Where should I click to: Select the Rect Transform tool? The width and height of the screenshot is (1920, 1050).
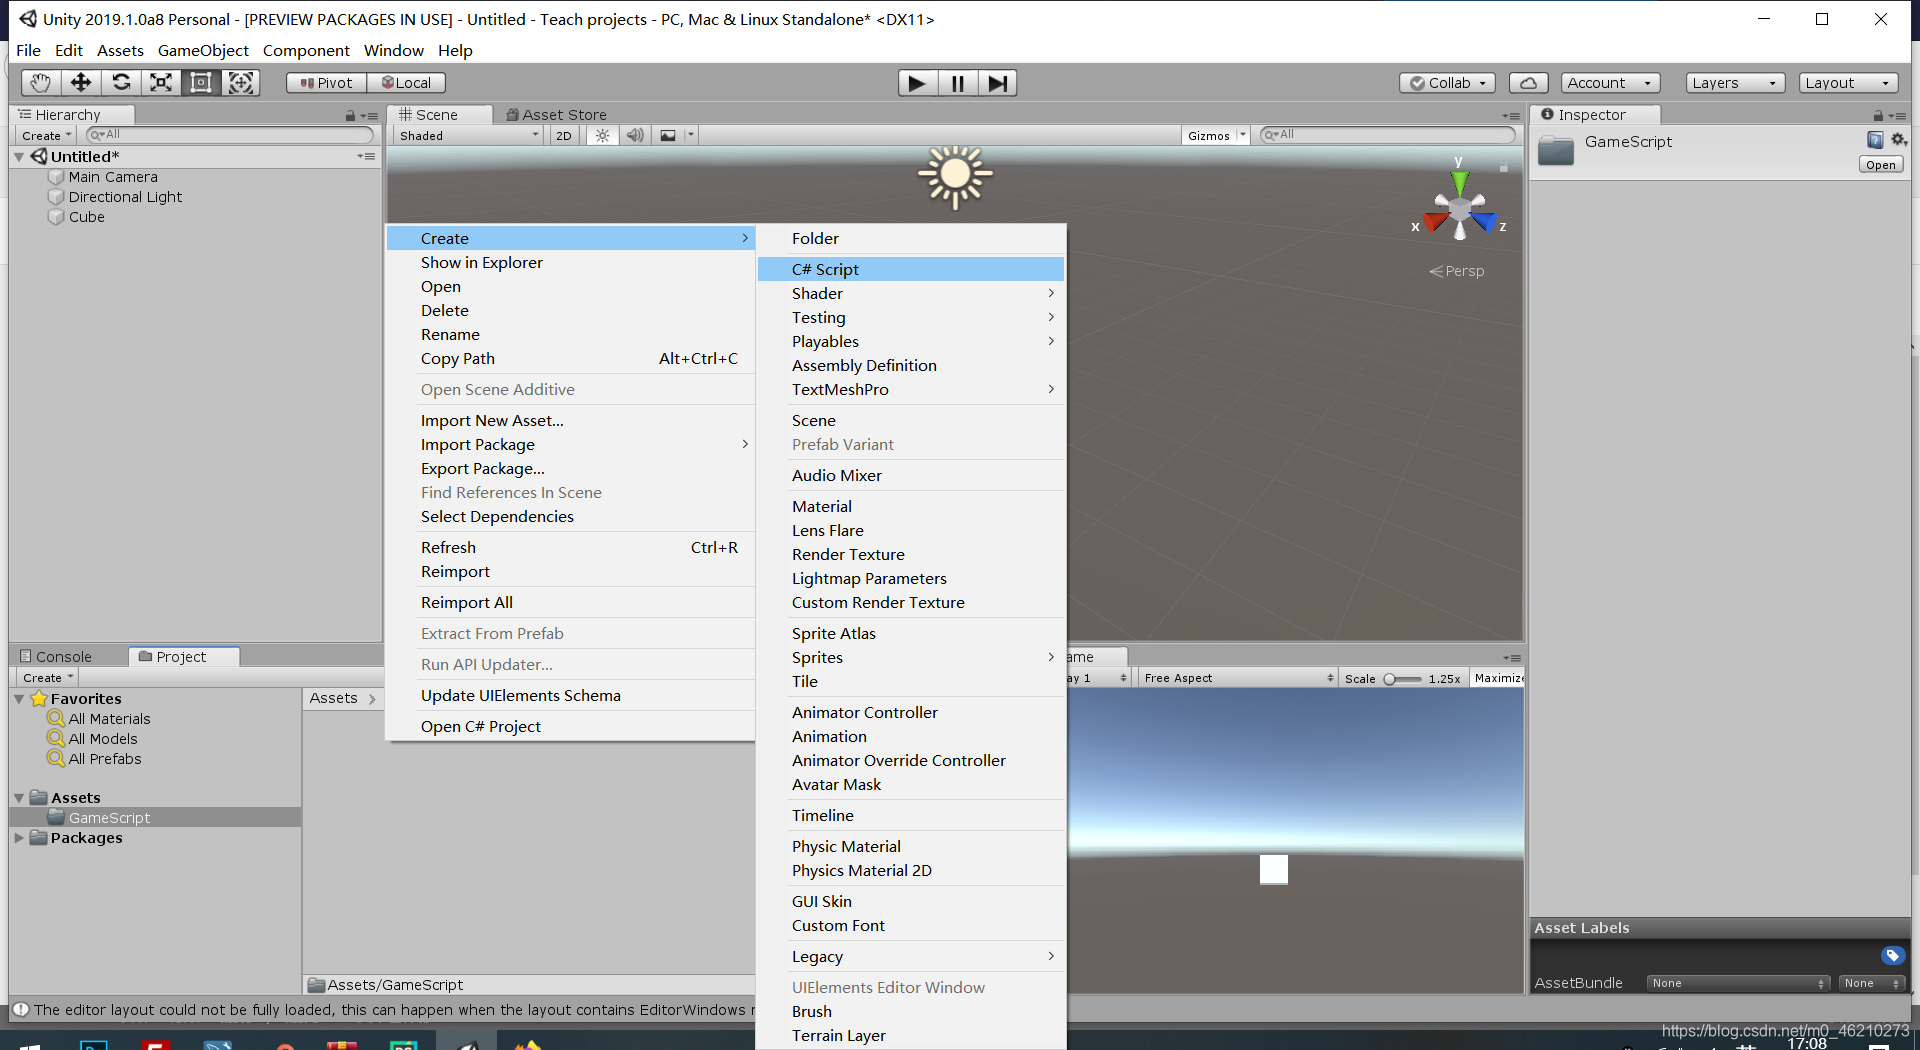point(201,83)
